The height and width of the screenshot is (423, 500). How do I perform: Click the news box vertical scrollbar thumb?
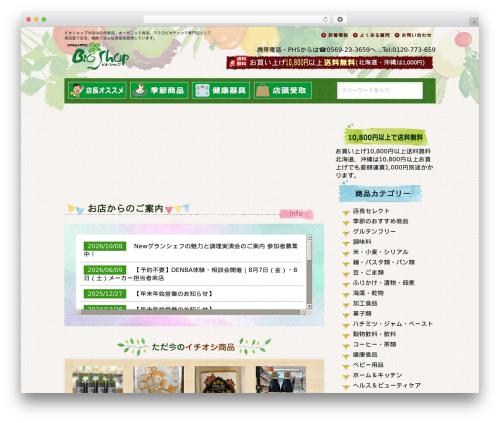(x=309, y=250)
